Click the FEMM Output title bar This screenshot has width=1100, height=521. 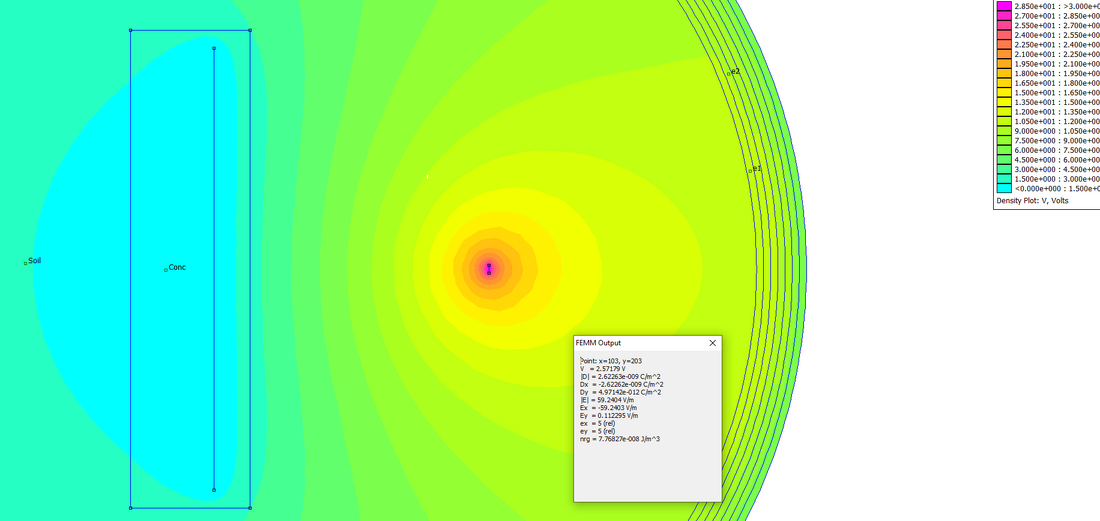click(x=640, y=343)
